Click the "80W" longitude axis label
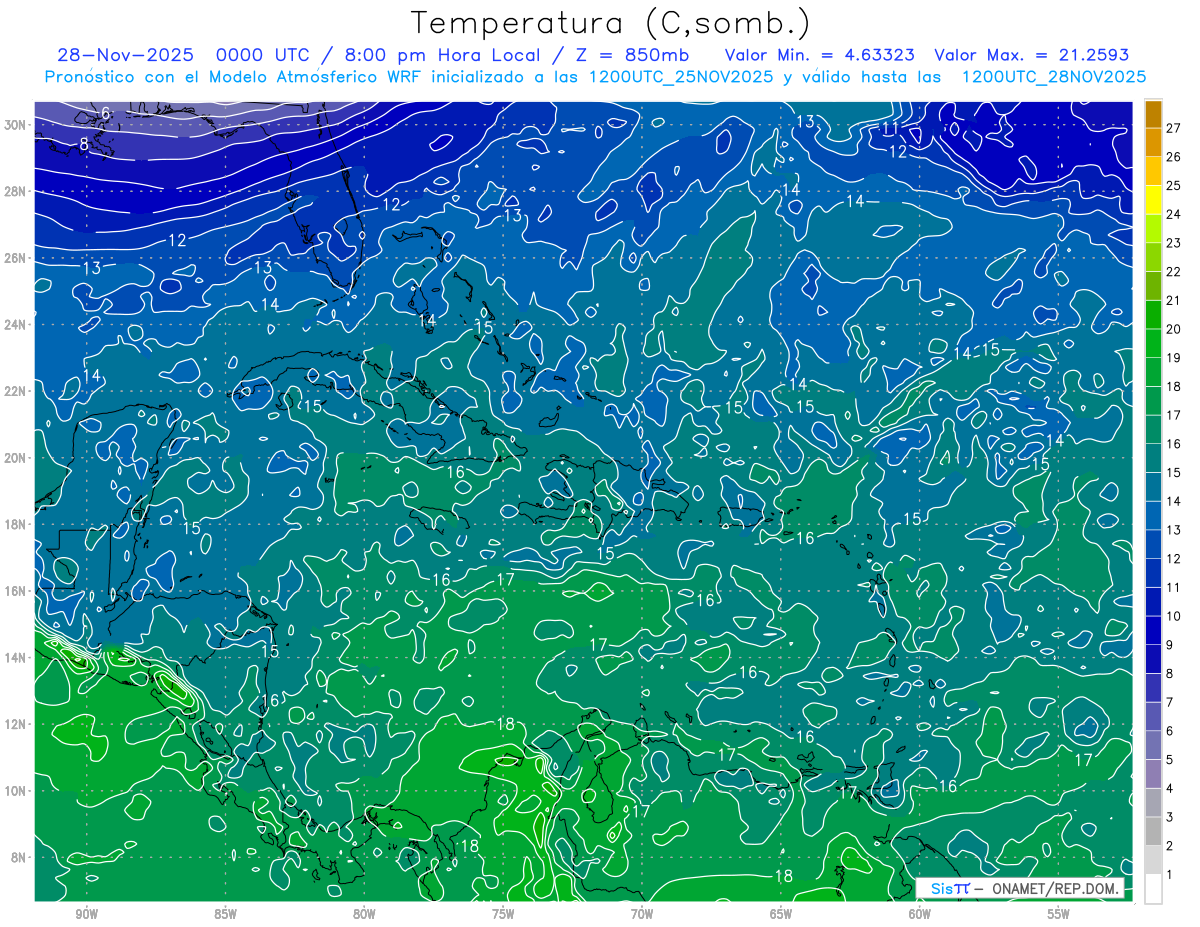 click(x=364, y=913)
